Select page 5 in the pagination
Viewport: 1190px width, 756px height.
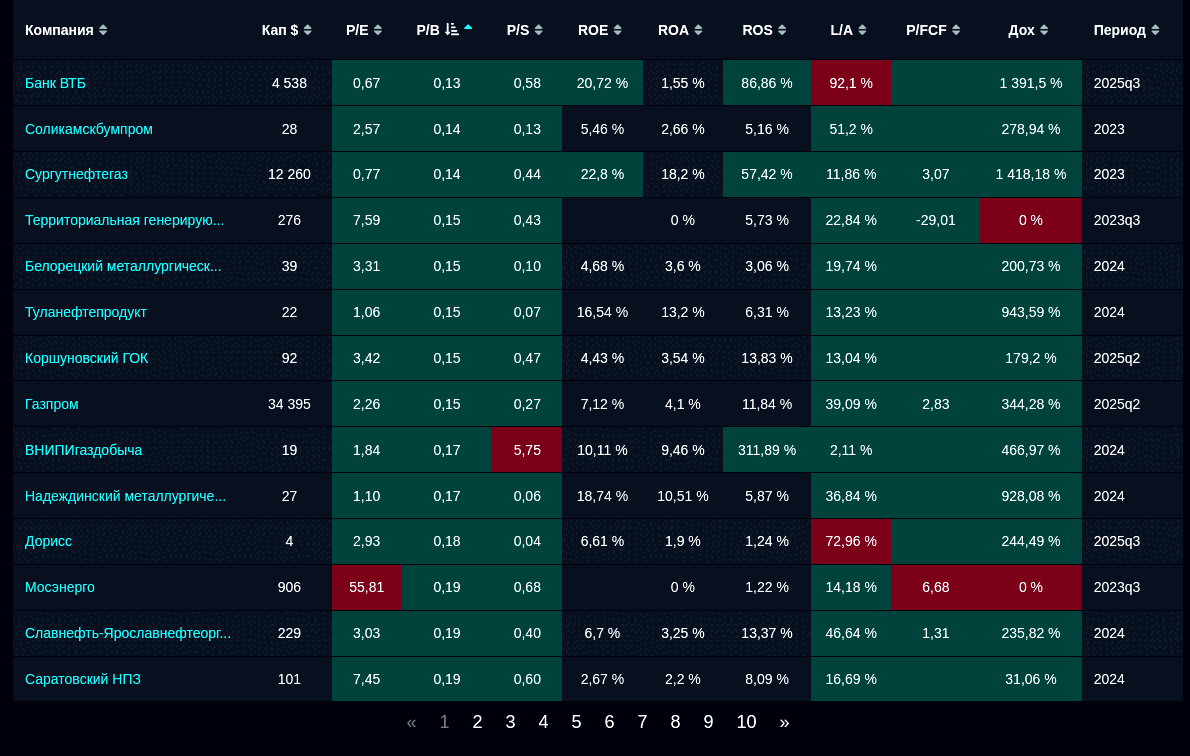tap(576, 722)
